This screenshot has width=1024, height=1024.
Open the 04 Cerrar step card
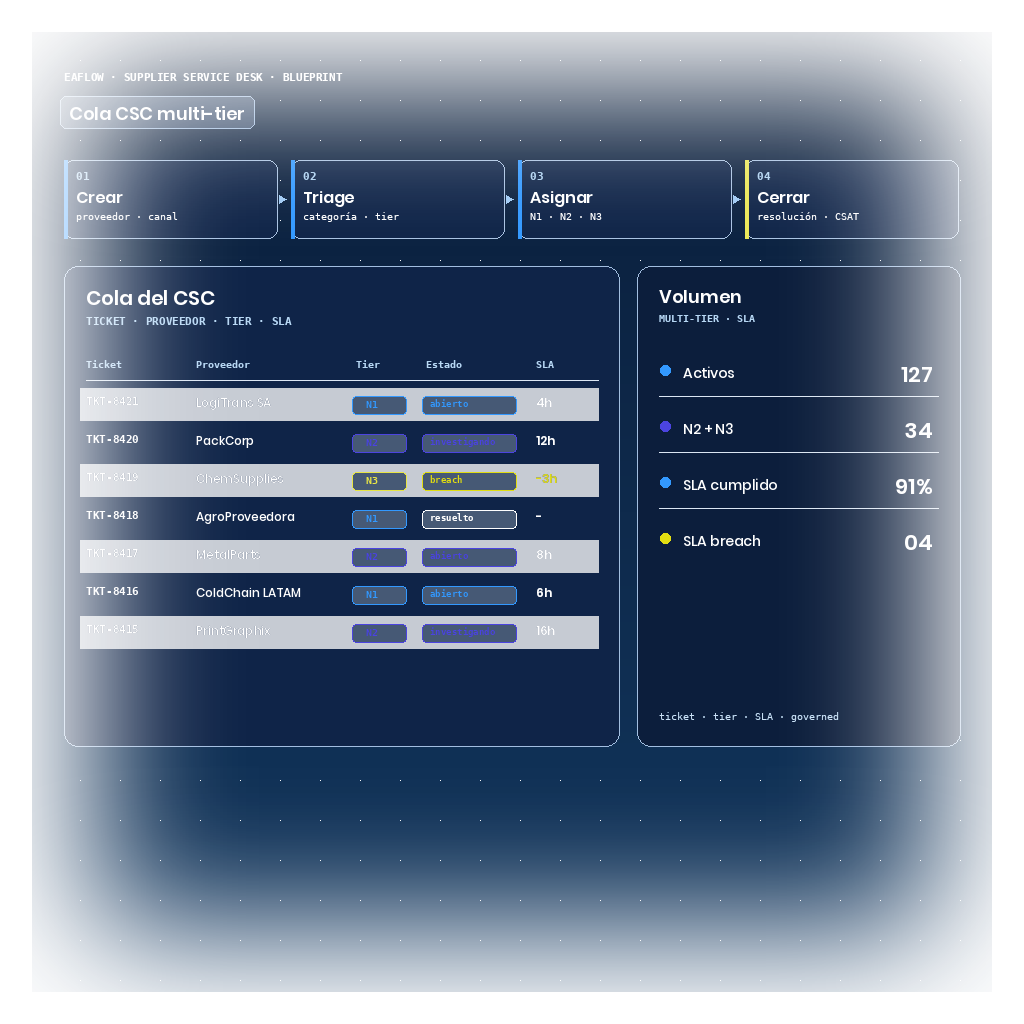tap(852, 199)
